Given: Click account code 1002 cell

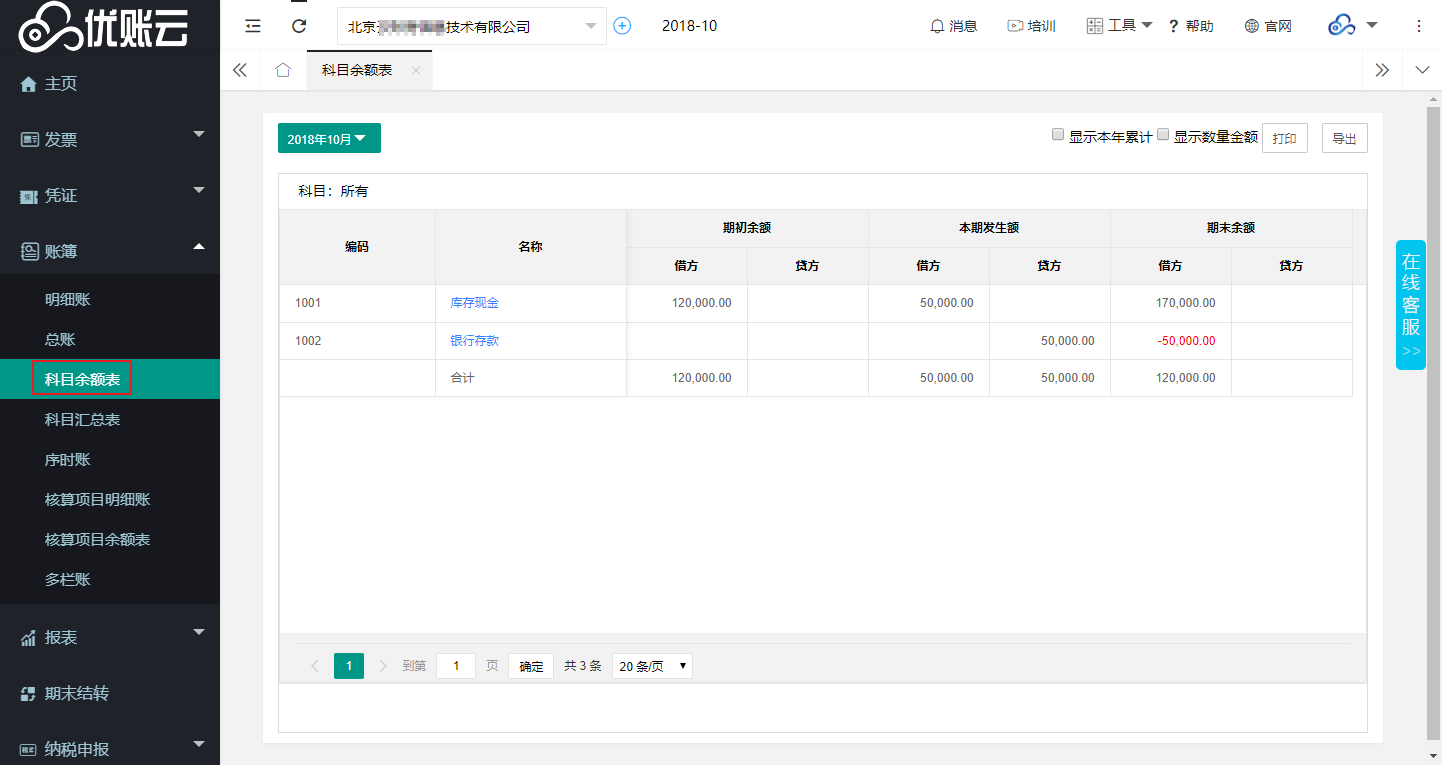Looking at the screenshot, I should click(x=357, y=341).
